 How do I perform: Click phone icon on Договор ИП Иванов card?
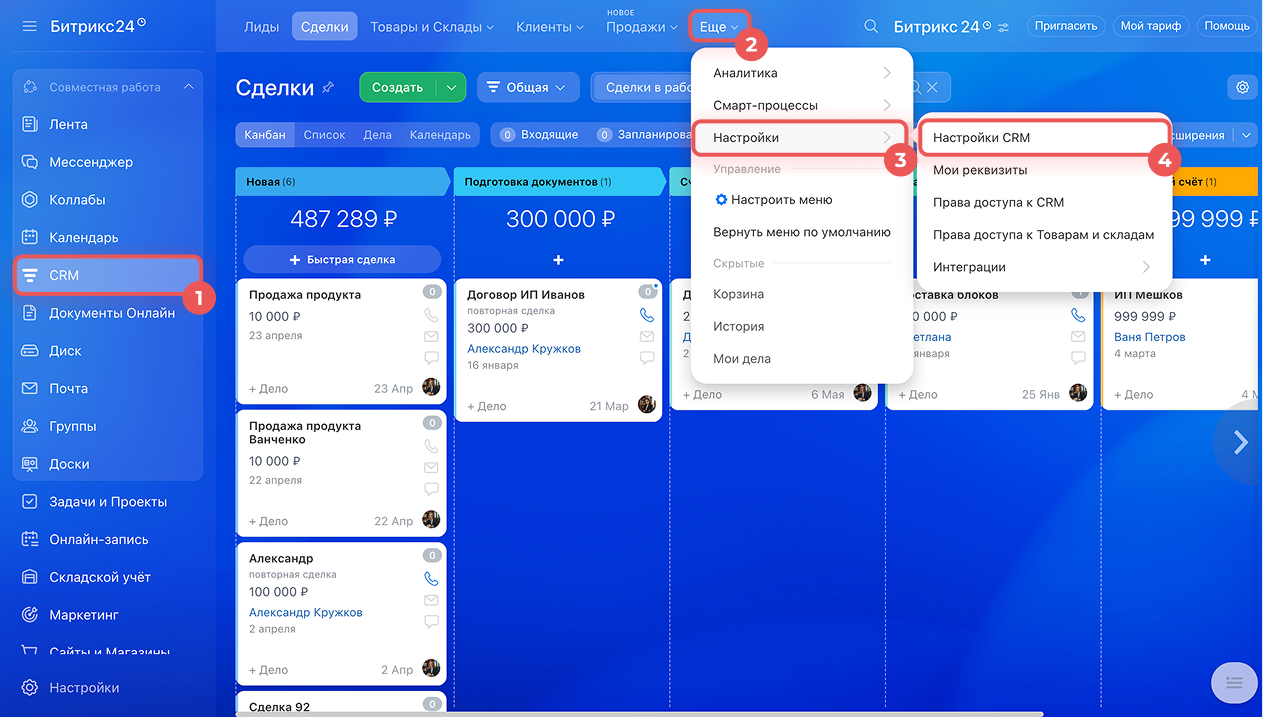point(647,314)
